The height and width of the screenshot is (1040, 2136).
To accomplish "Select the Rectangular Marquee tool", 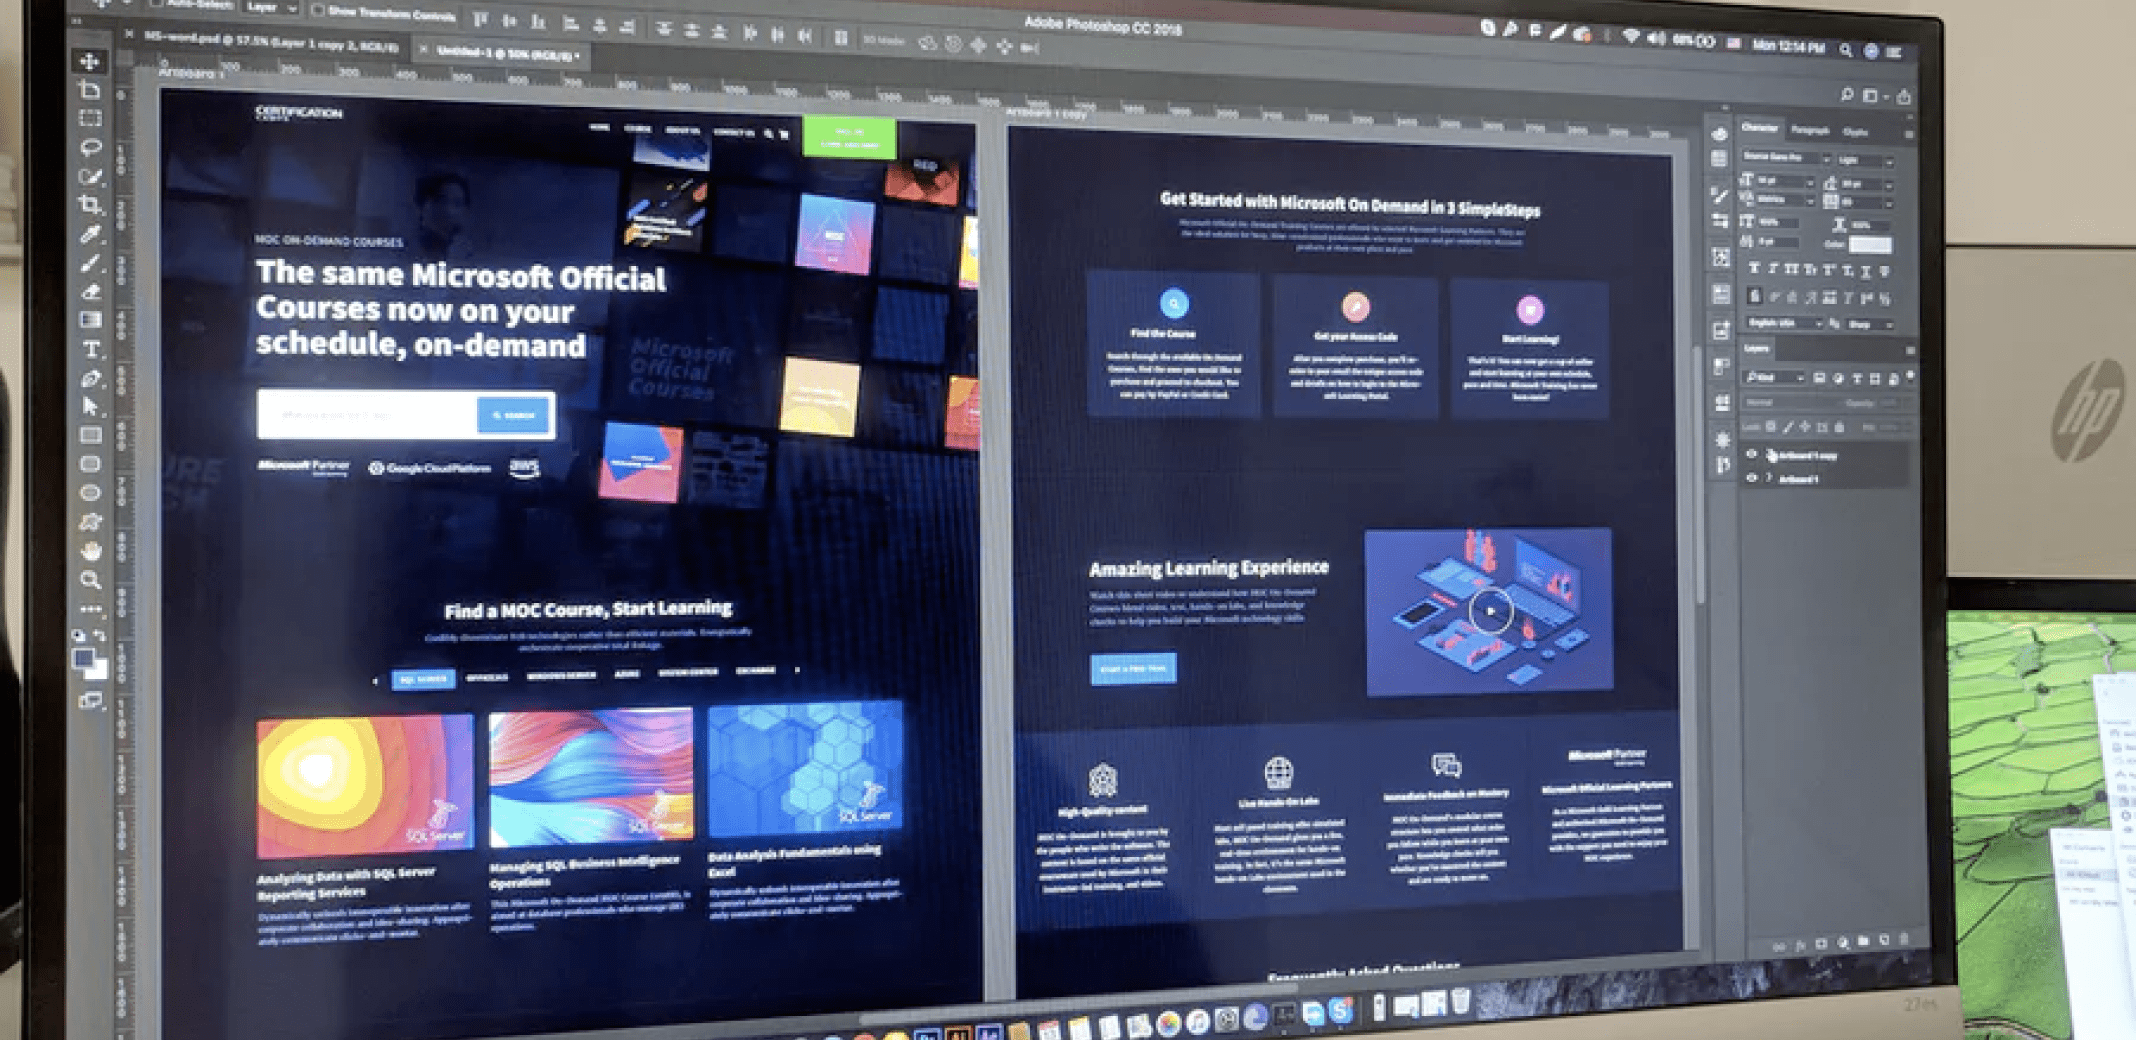I will 90,118.
